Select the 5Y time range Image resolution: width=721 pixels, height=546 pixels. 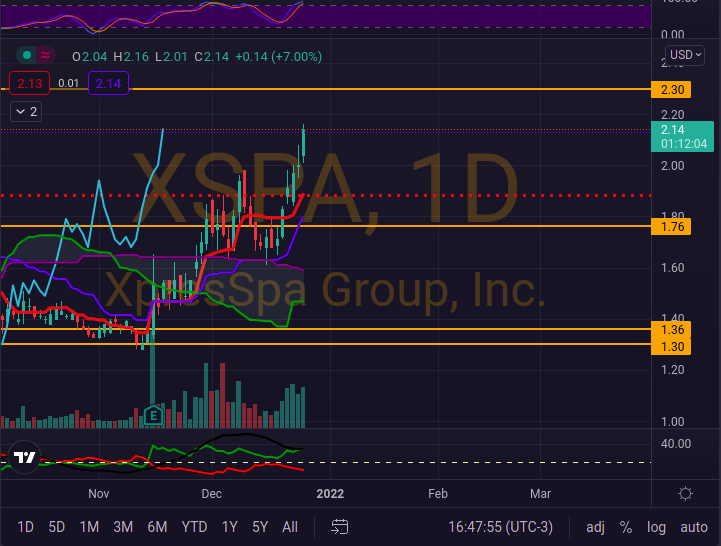click(x=260, y=527)
